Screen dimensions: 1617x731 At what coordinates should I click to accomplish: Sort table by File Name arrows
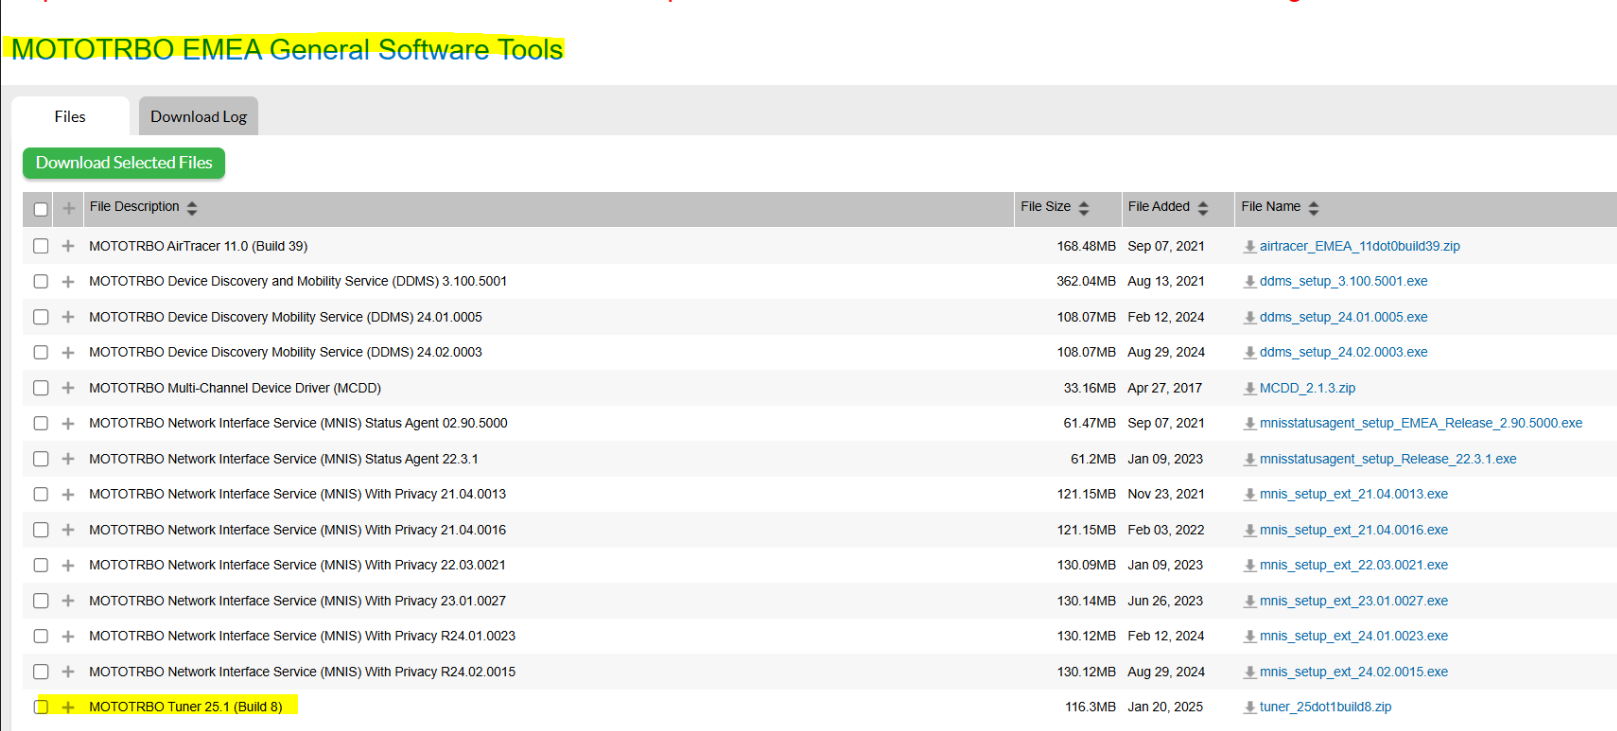(1314, 208)
